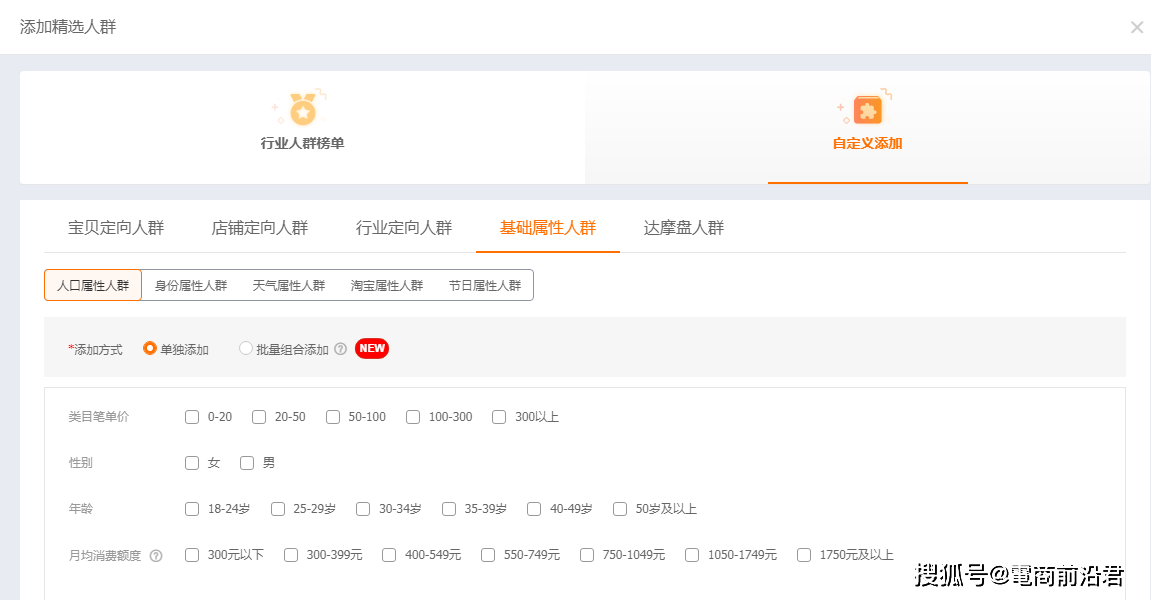Enable the 1750元及以上 spending checkbox

(805, 555)
